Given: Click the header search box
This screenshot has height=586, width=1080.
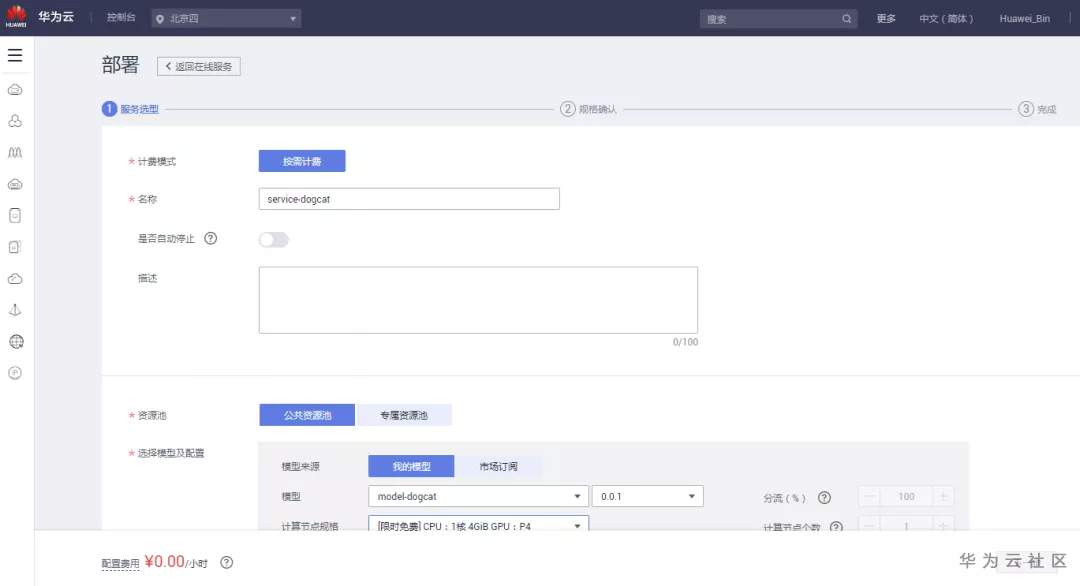Looking at the screenshot, I should 778,19.
